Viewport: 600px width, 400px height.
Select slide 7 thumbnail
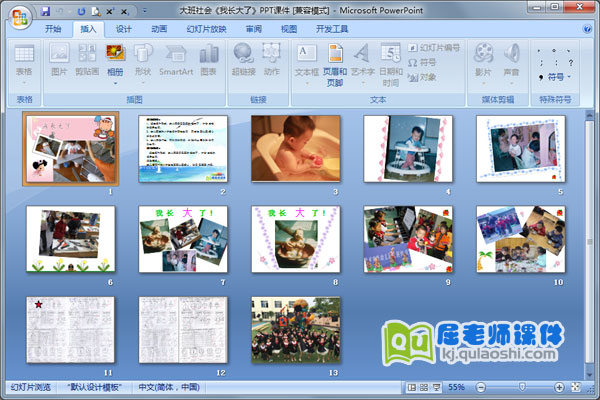[183, 239]
